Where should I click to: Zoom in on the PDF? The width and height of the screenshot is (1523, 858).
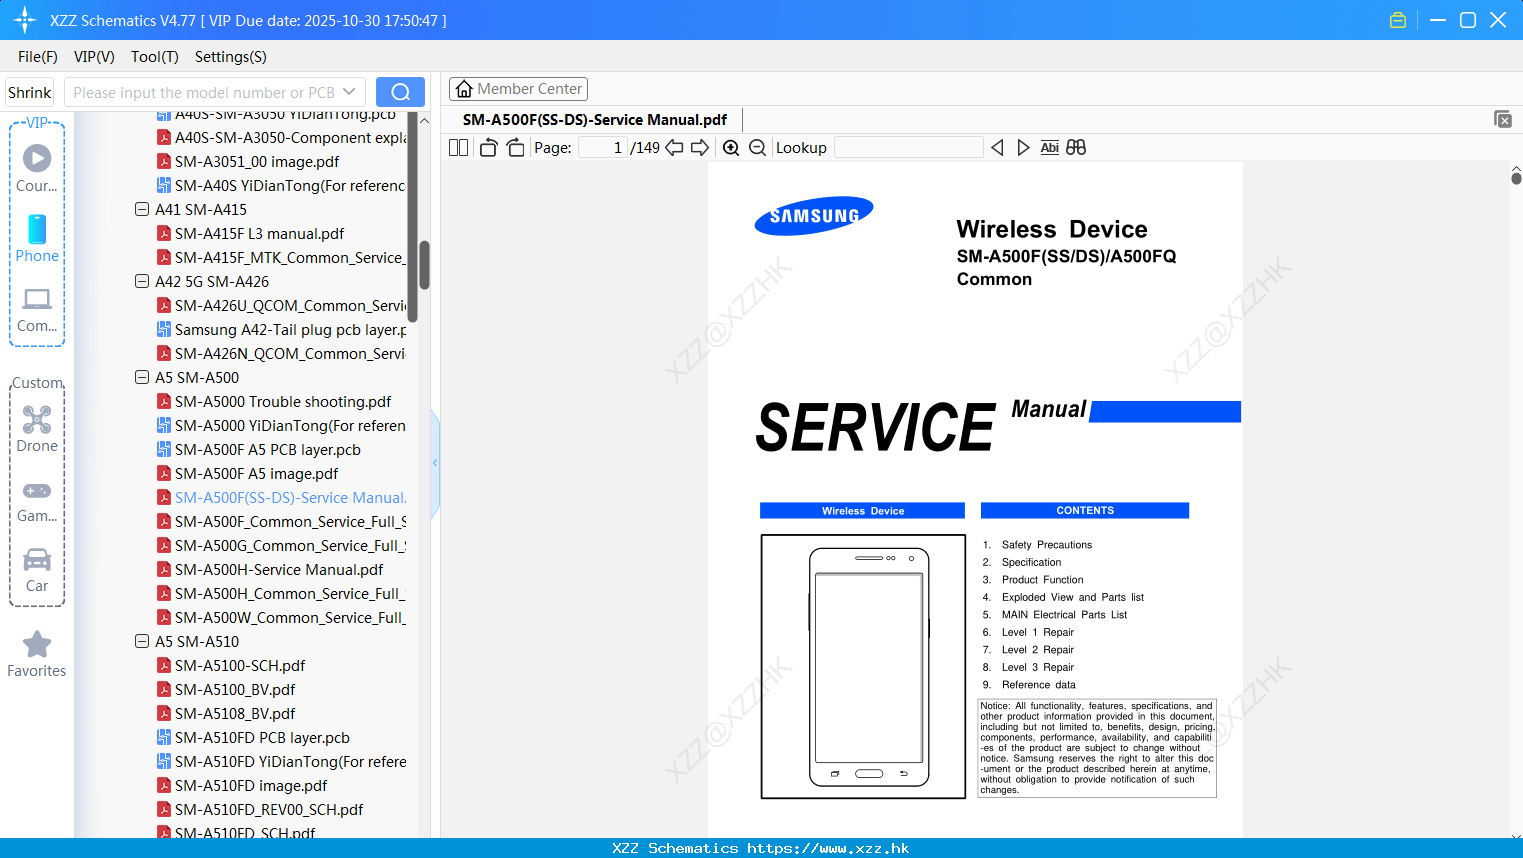click(x=731, y=148)
